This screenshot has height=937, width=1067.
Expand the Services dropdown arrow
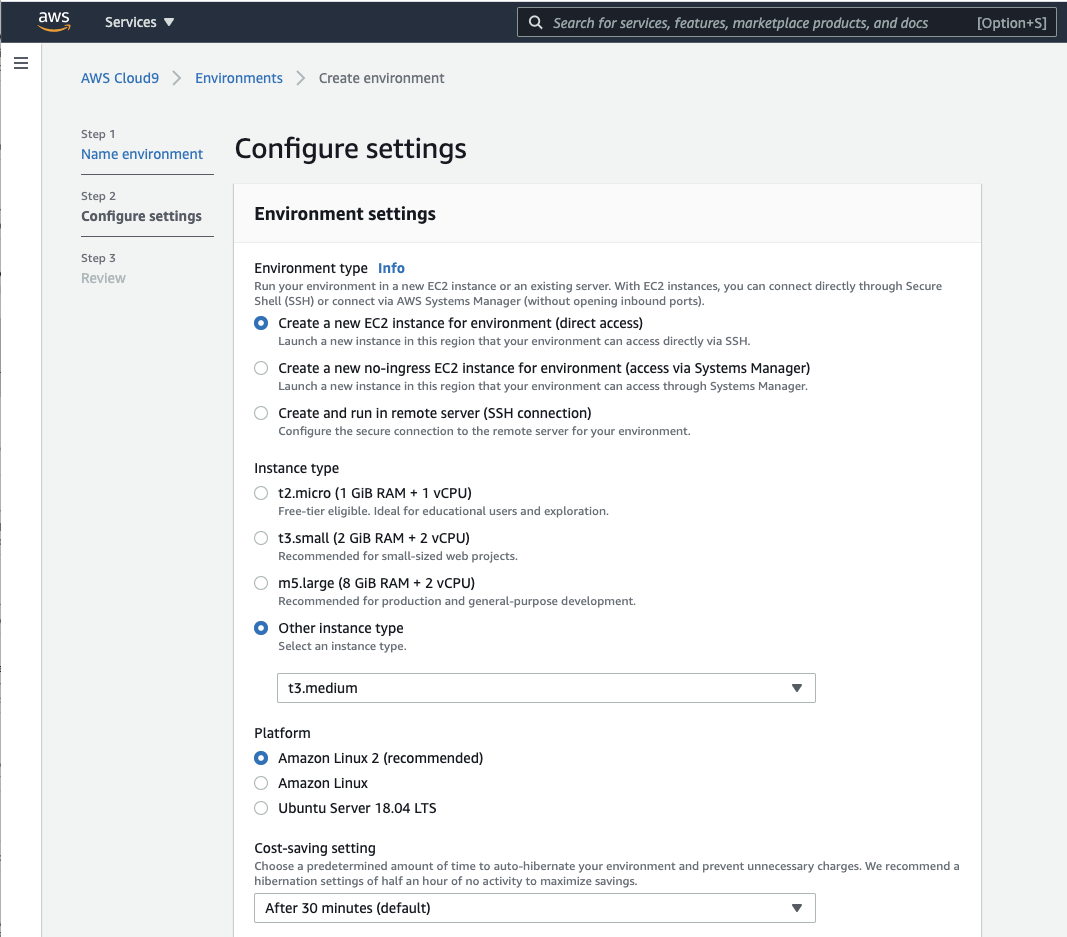click(x=169, y=22)
